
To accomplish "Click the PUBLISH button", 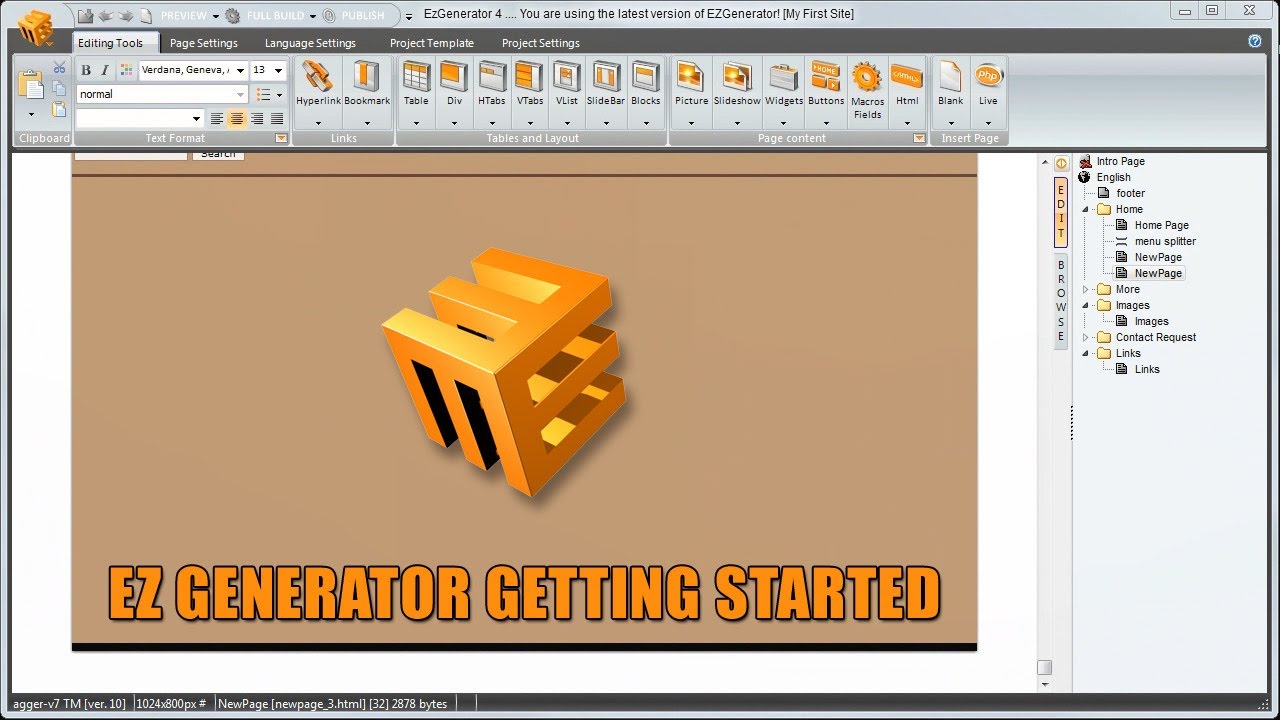I will (x=363, y=16).
